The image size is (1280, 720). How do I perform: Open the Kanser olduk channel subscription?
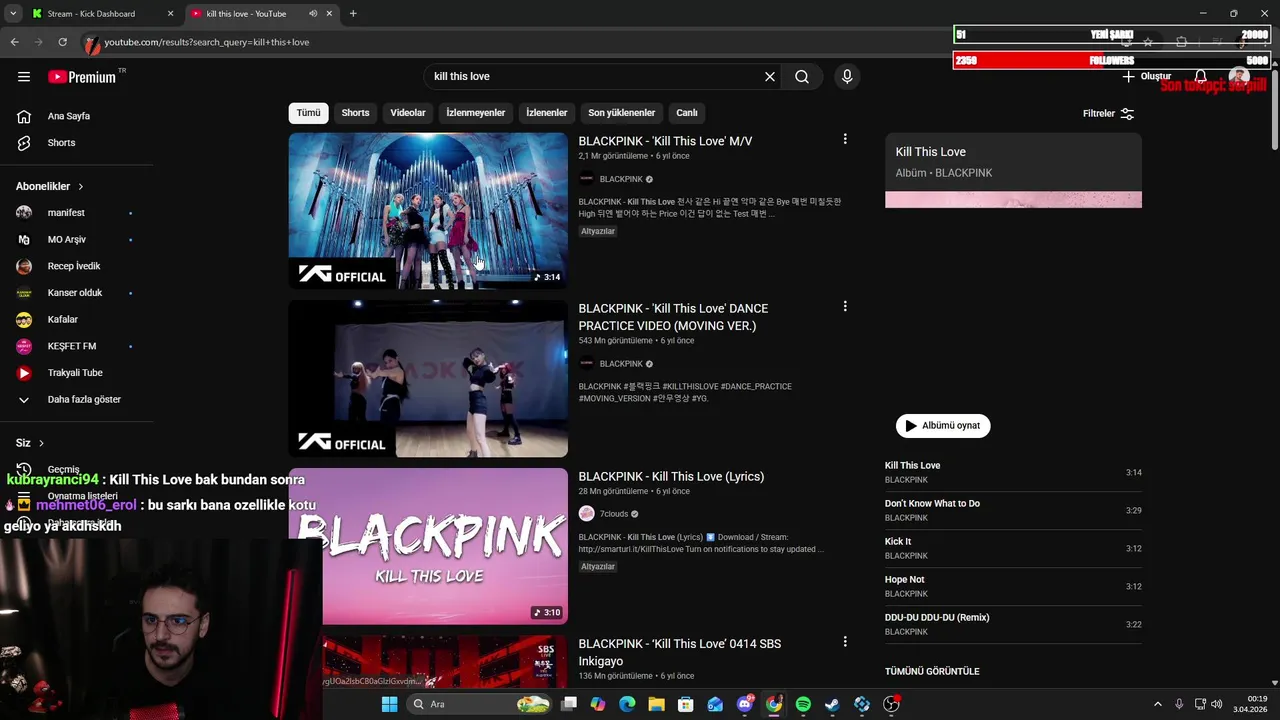[x=75, y=293]
